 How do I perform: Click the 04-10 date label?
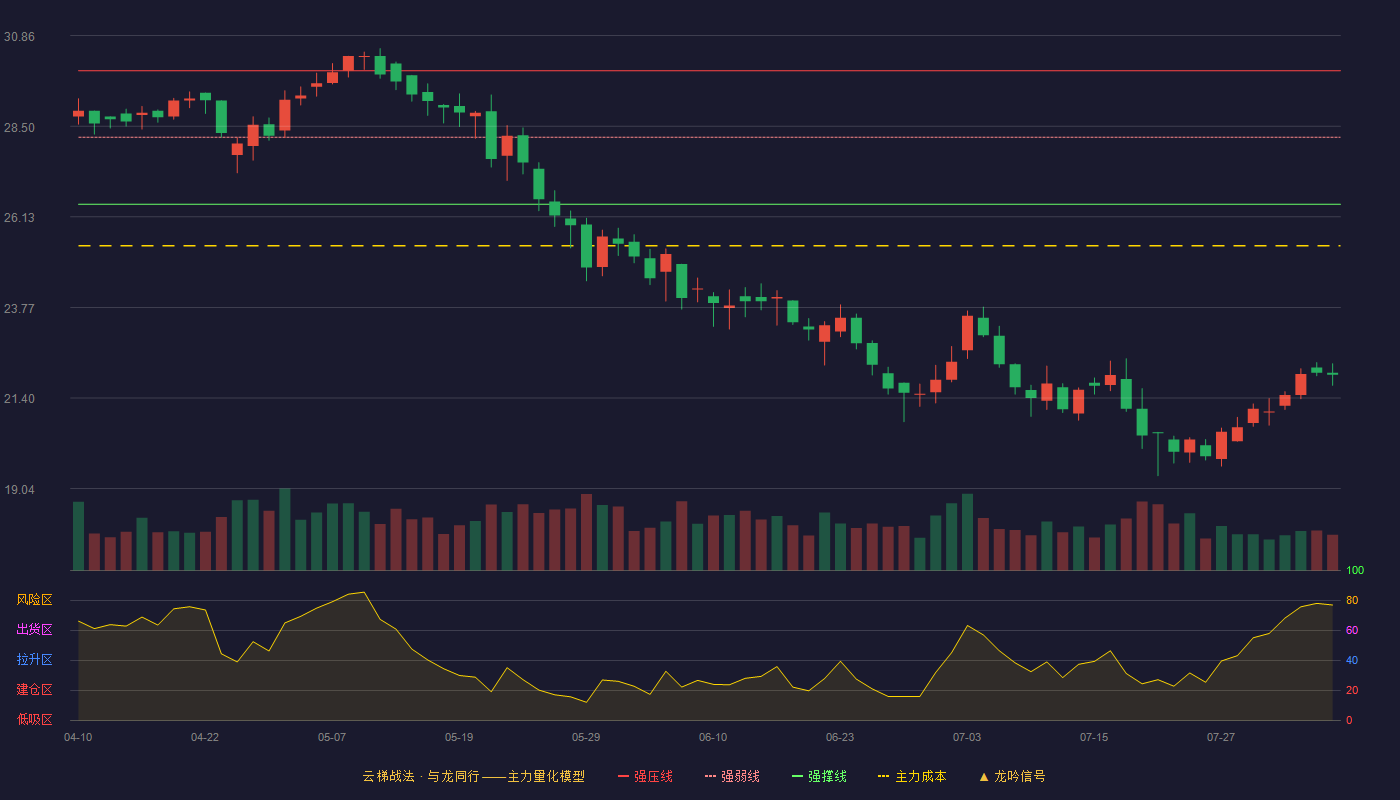tap(78, 737)
